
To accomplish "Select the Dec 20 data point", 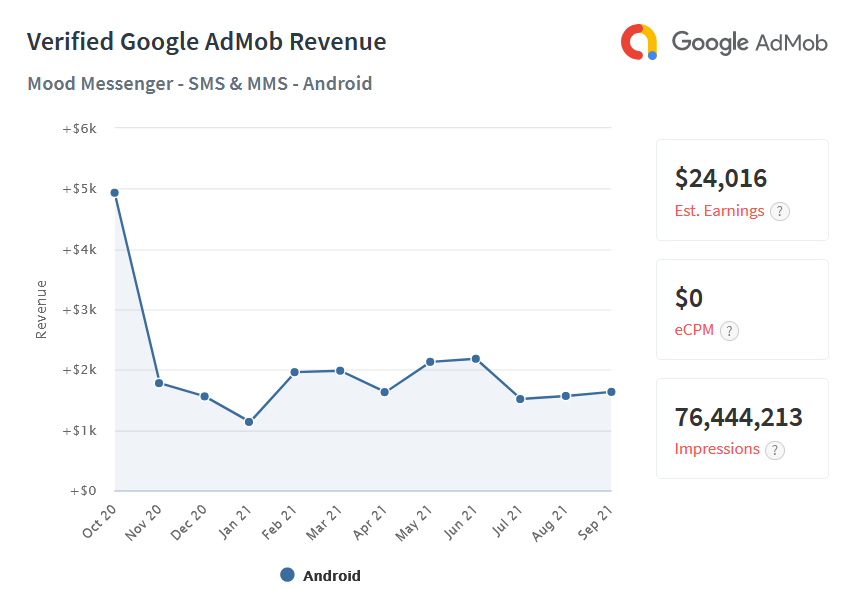I will tap(204, 396).
